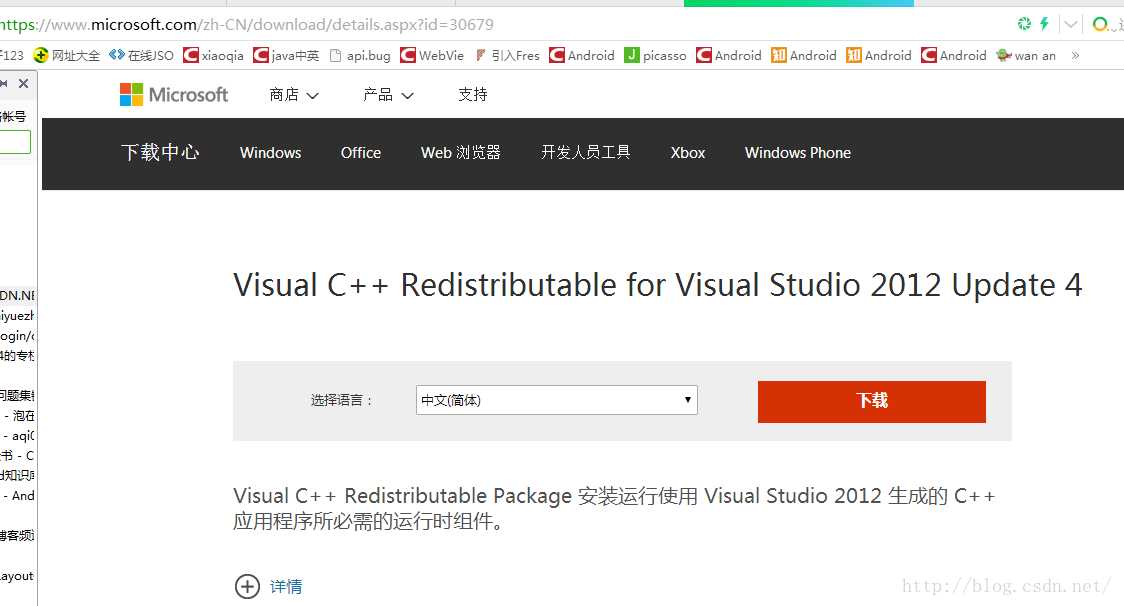Expand the 产品 menu

[388, 95]
